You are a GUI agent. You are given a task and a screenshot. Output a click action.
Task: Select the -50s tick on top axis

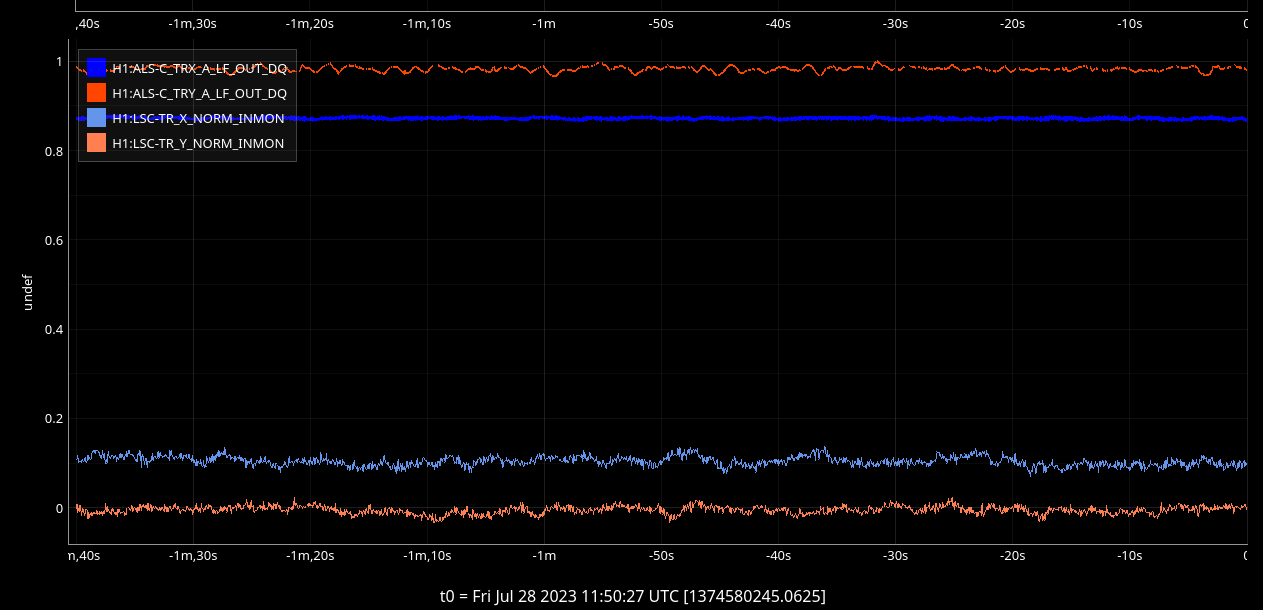661,23
